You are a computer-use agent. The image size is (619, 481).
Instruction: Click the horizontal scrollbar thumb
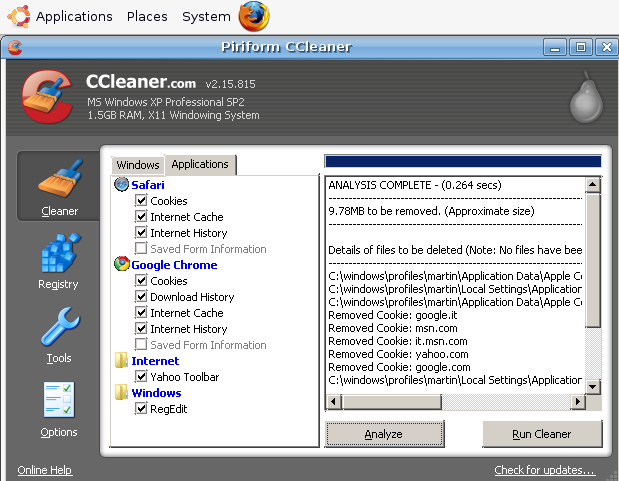coord(392,402)
